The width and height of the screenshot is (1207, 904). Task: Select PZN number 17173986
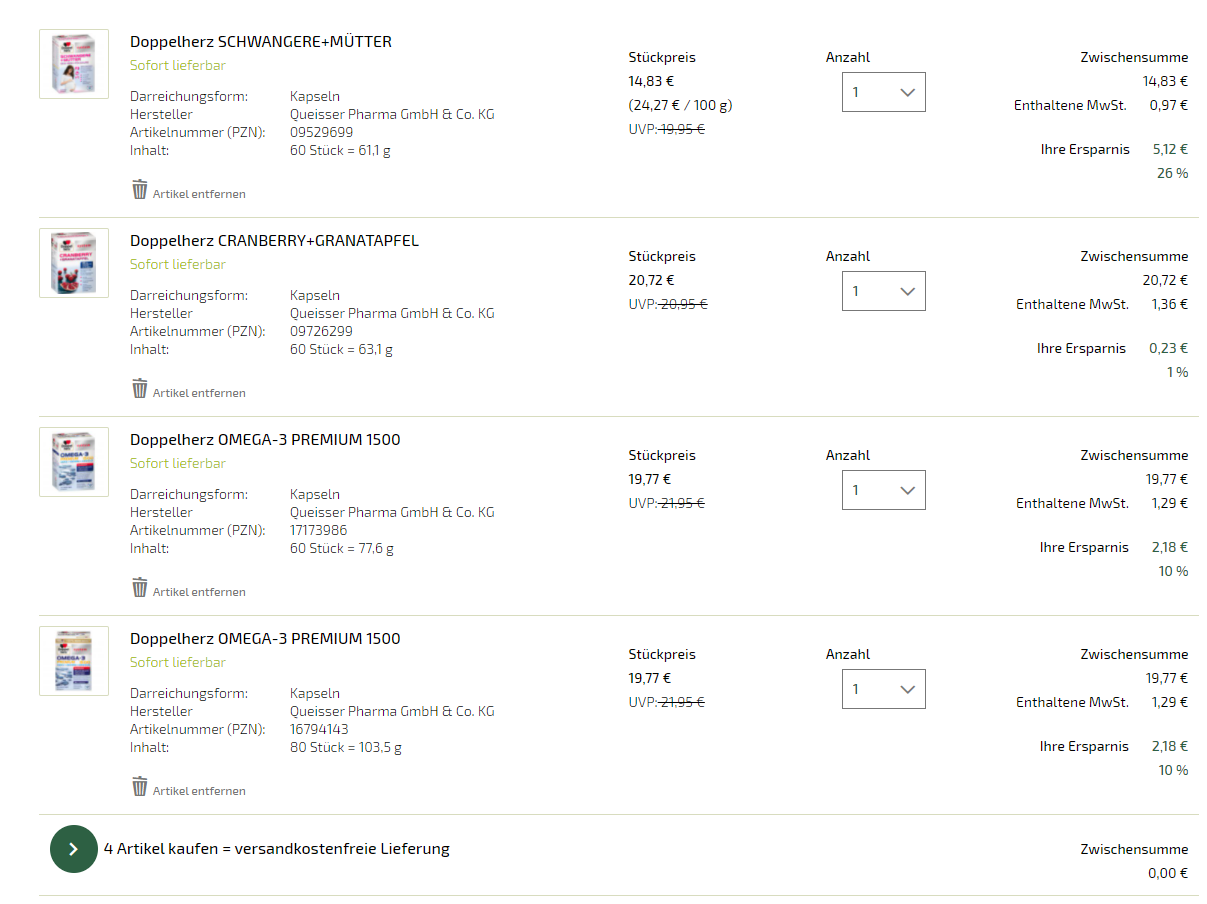tap(319, 530)
